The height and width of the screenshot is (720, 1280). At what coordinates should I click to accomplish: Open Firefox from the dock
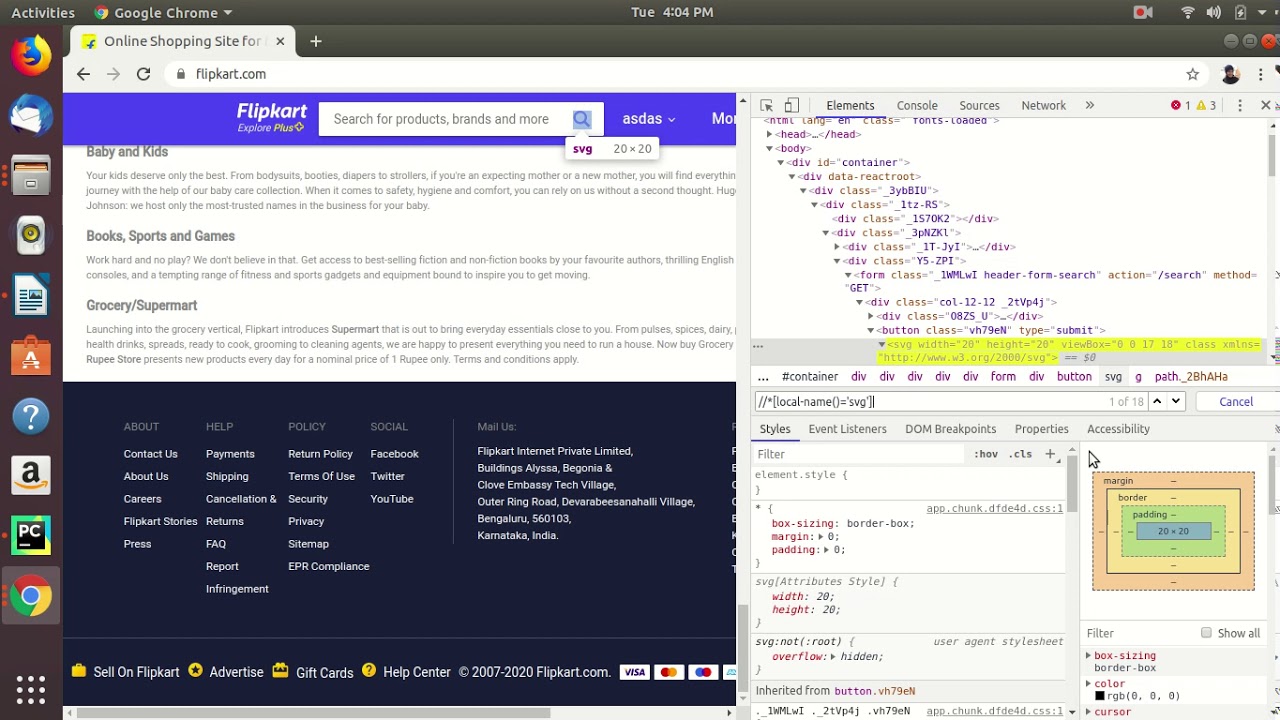click(31, 54)
